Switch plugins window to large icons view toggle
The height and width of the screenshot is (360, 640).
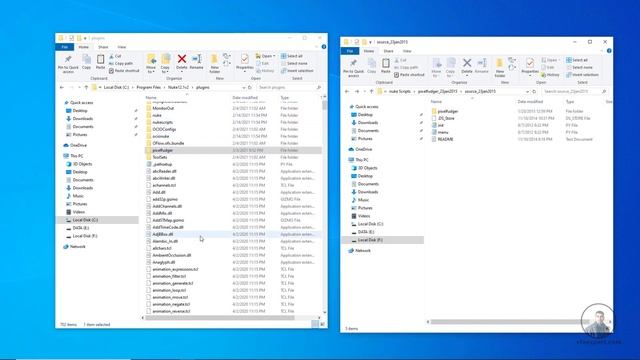tap(322, 324)
